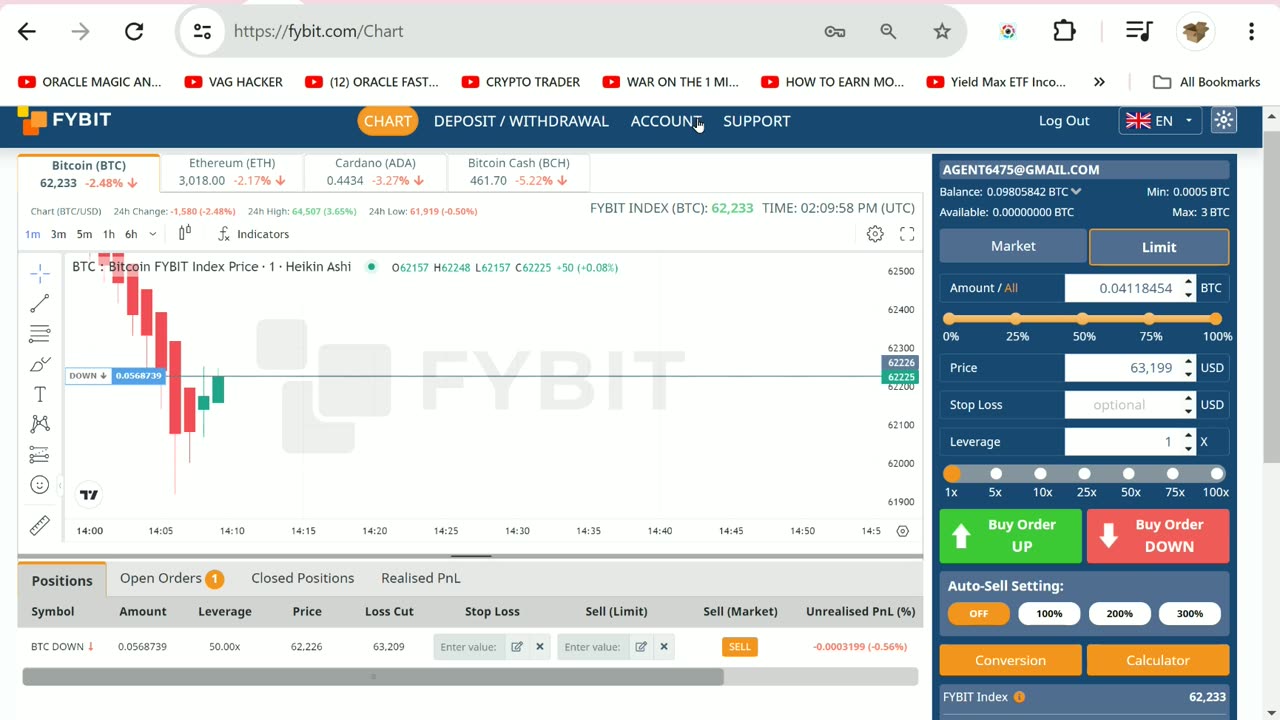Image resolution: width=1280 pixels, height=720 pixels.
Task: Clear the Stop Loss value for BTC DOWN
Action: 540,647
